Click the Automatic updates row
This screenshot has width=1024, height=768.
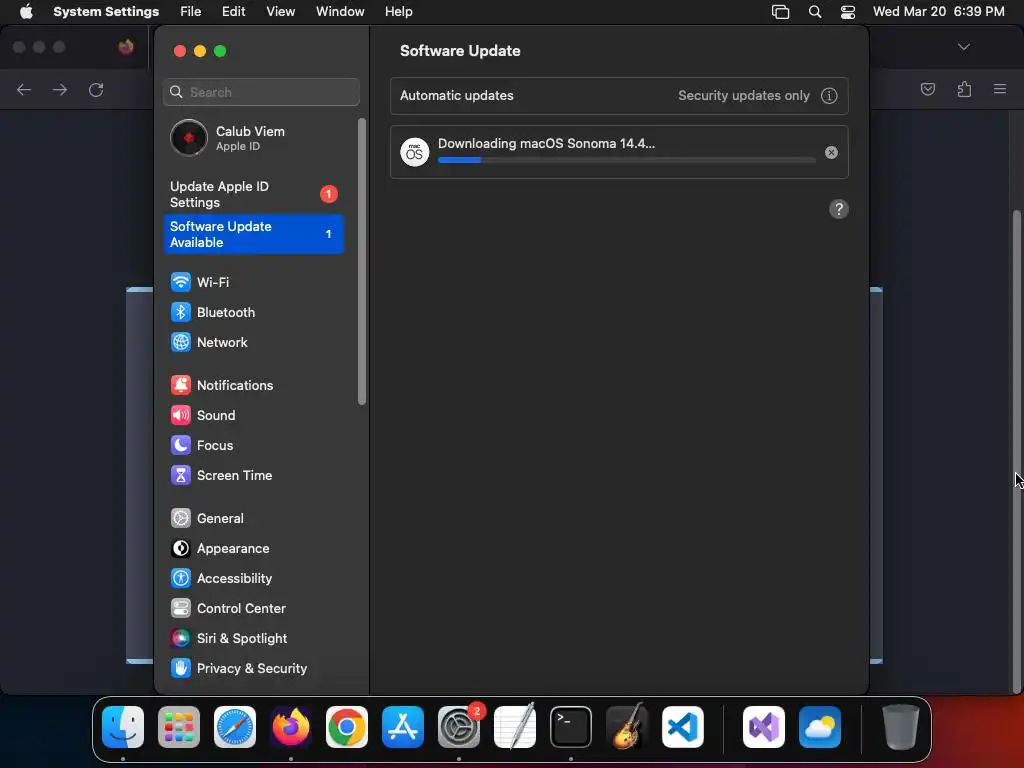coord(619,95)
